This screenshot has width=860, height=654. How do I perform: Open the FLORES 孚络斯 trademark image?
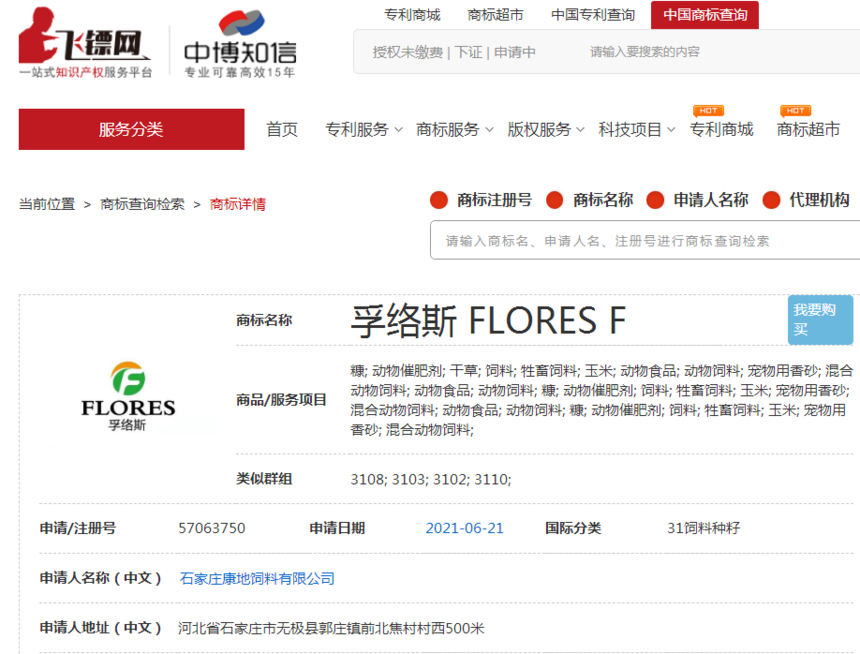tap(128, 397)
